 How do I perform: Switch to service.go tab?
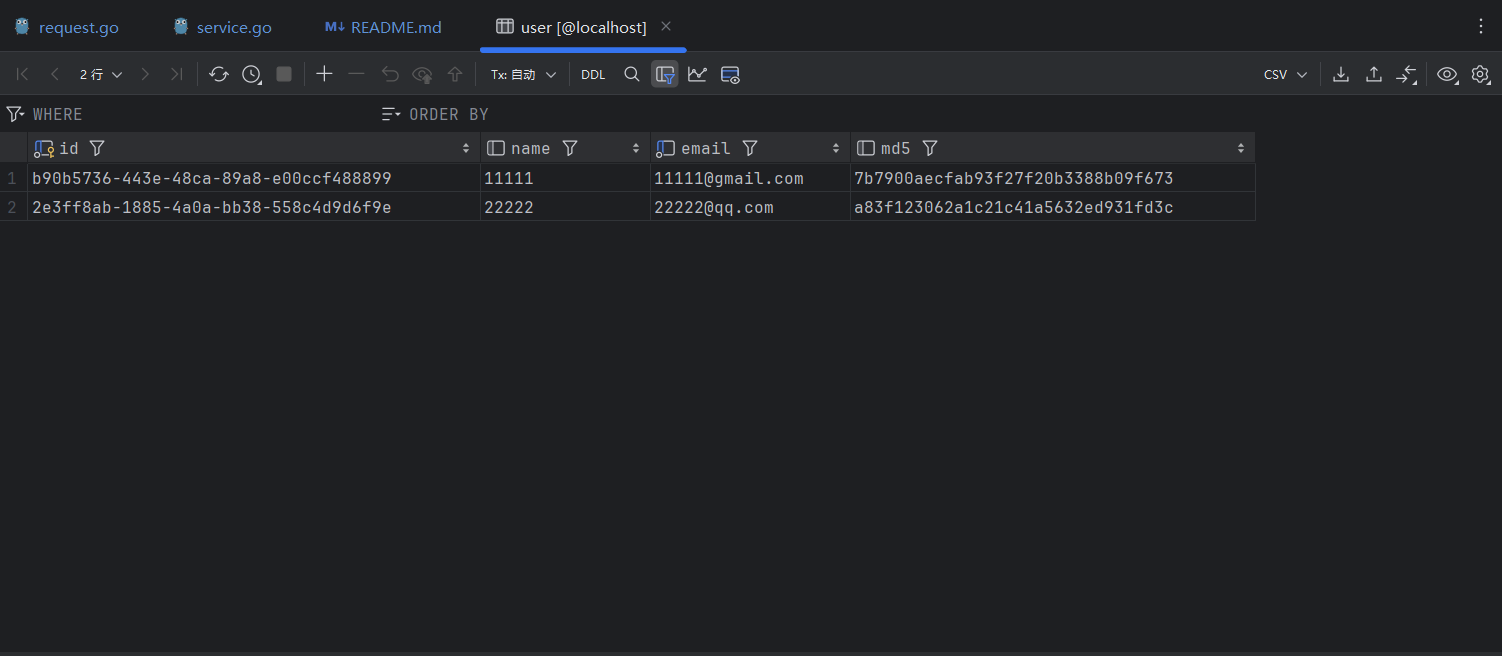222,27
